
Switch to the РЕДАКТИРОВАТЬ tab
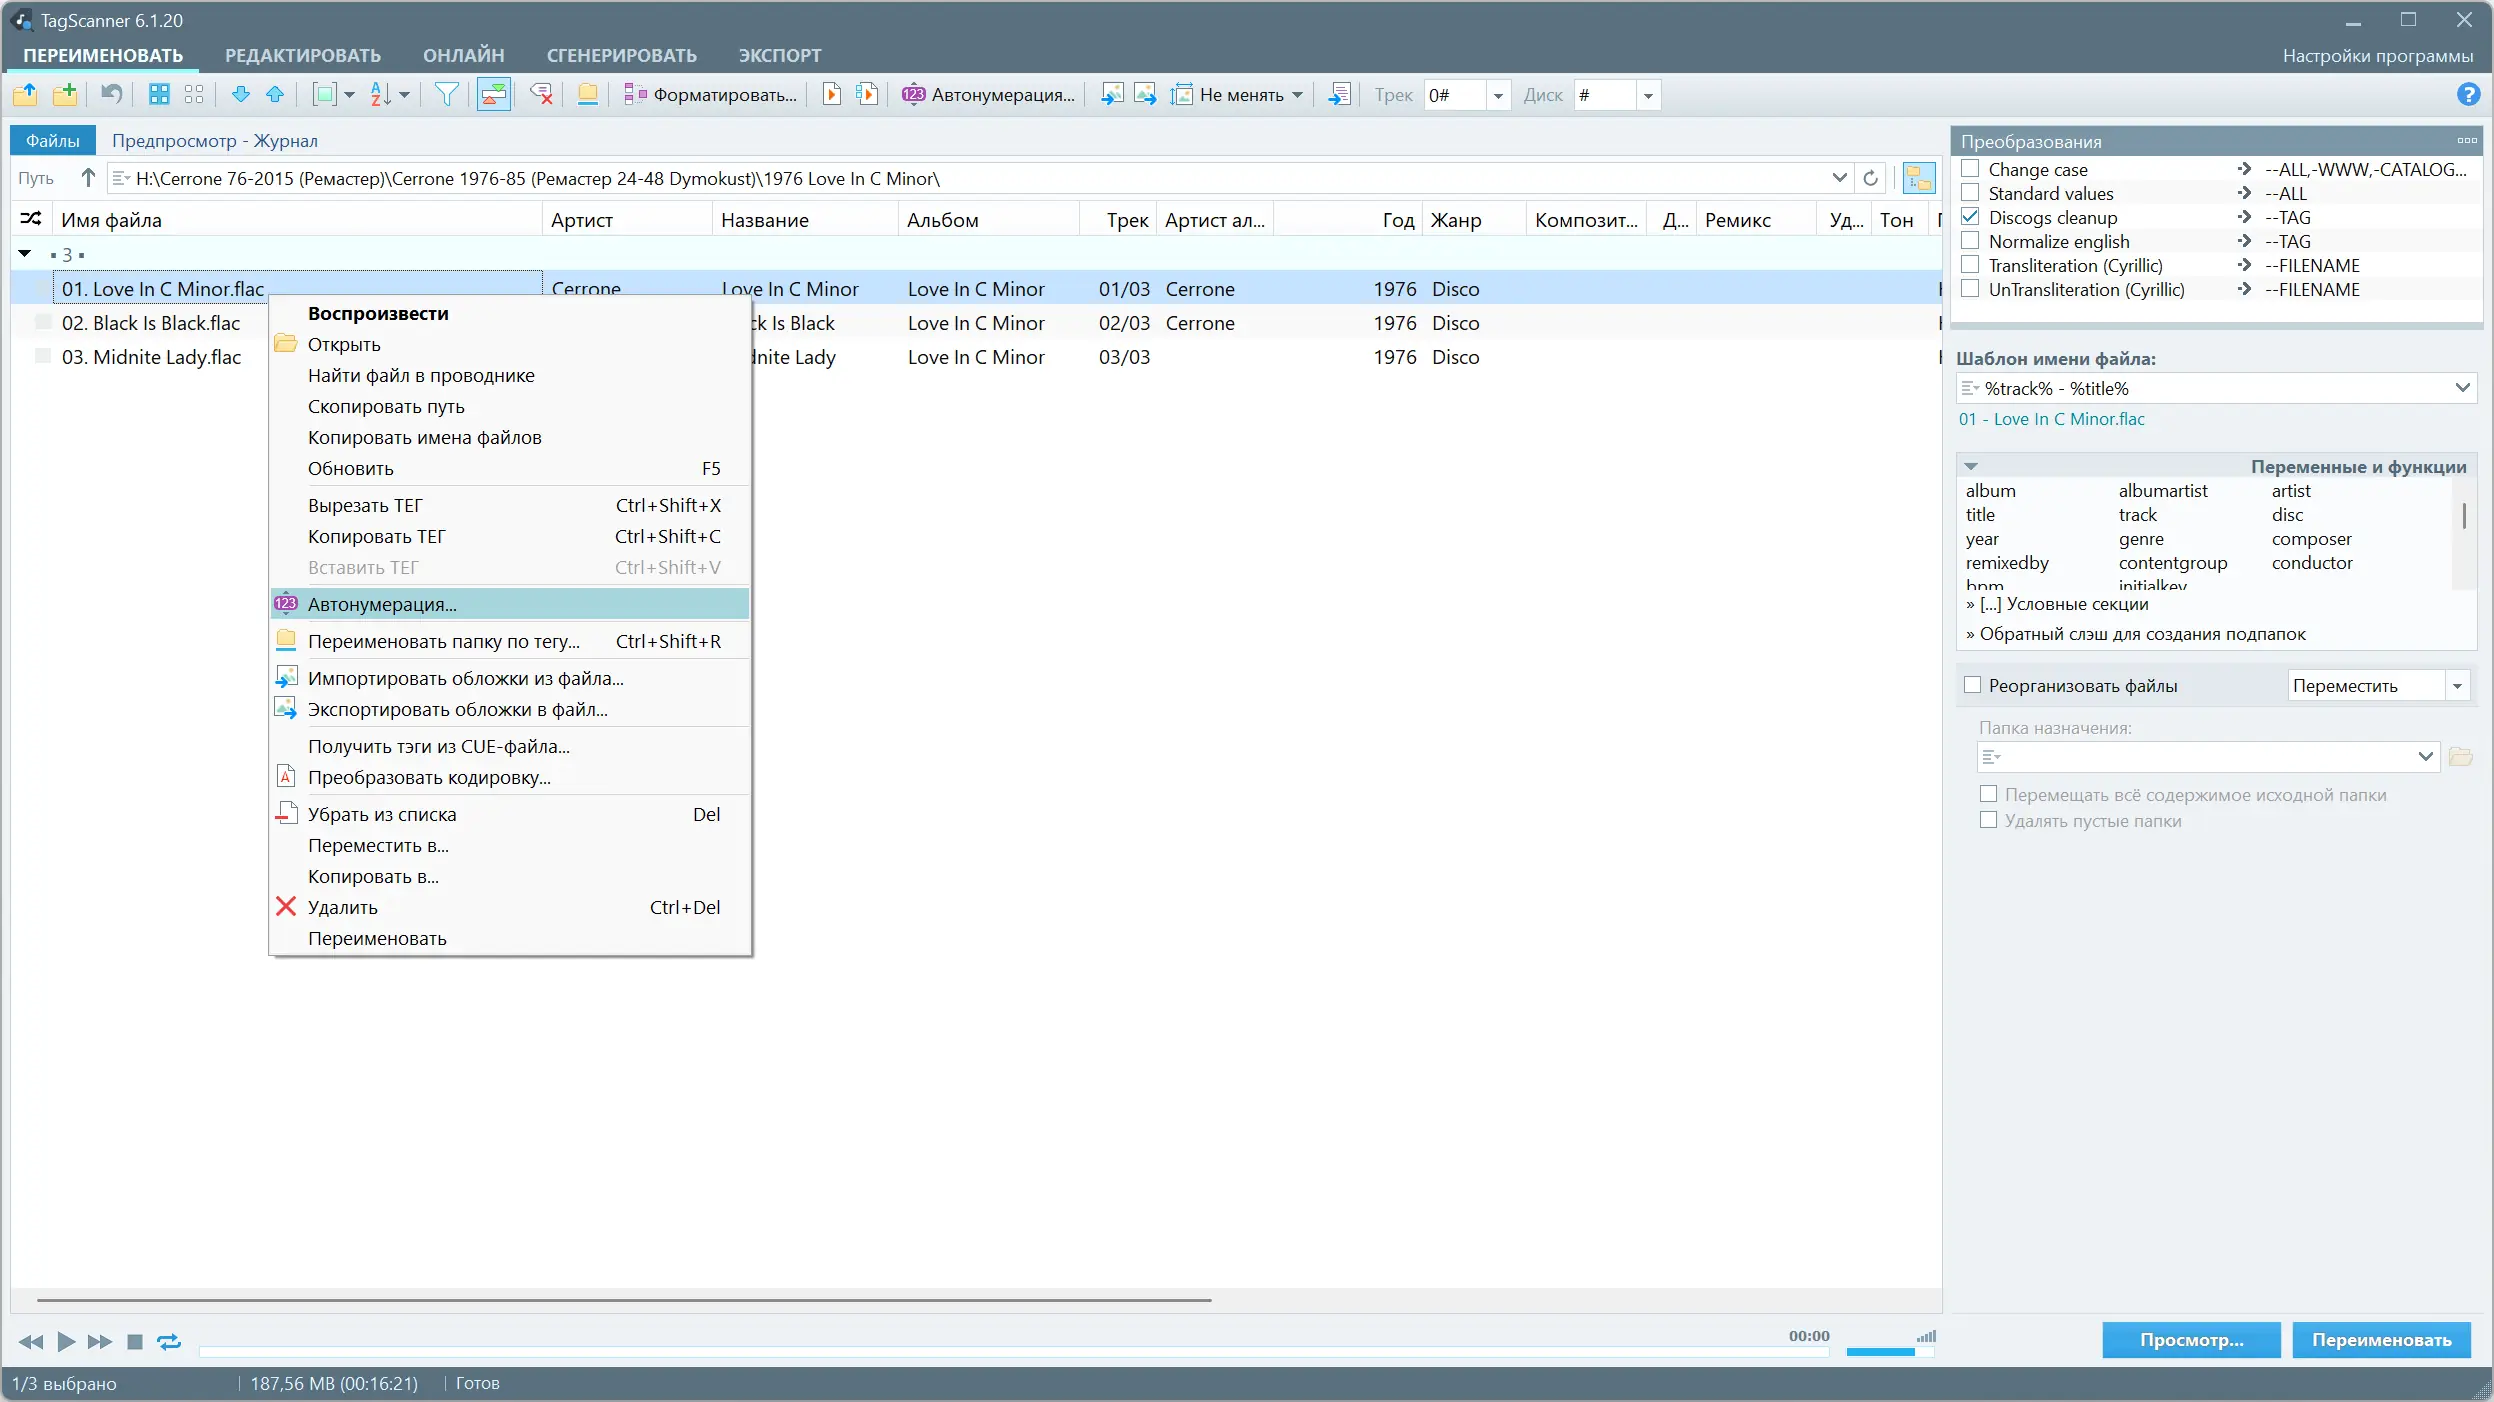pyautogui.click(x=302, y=55)
